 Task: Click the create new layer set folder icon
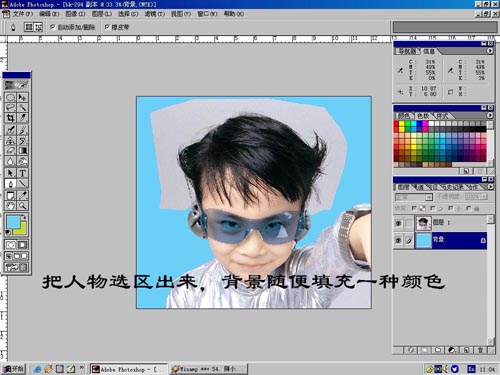click(x=438, y=350)
